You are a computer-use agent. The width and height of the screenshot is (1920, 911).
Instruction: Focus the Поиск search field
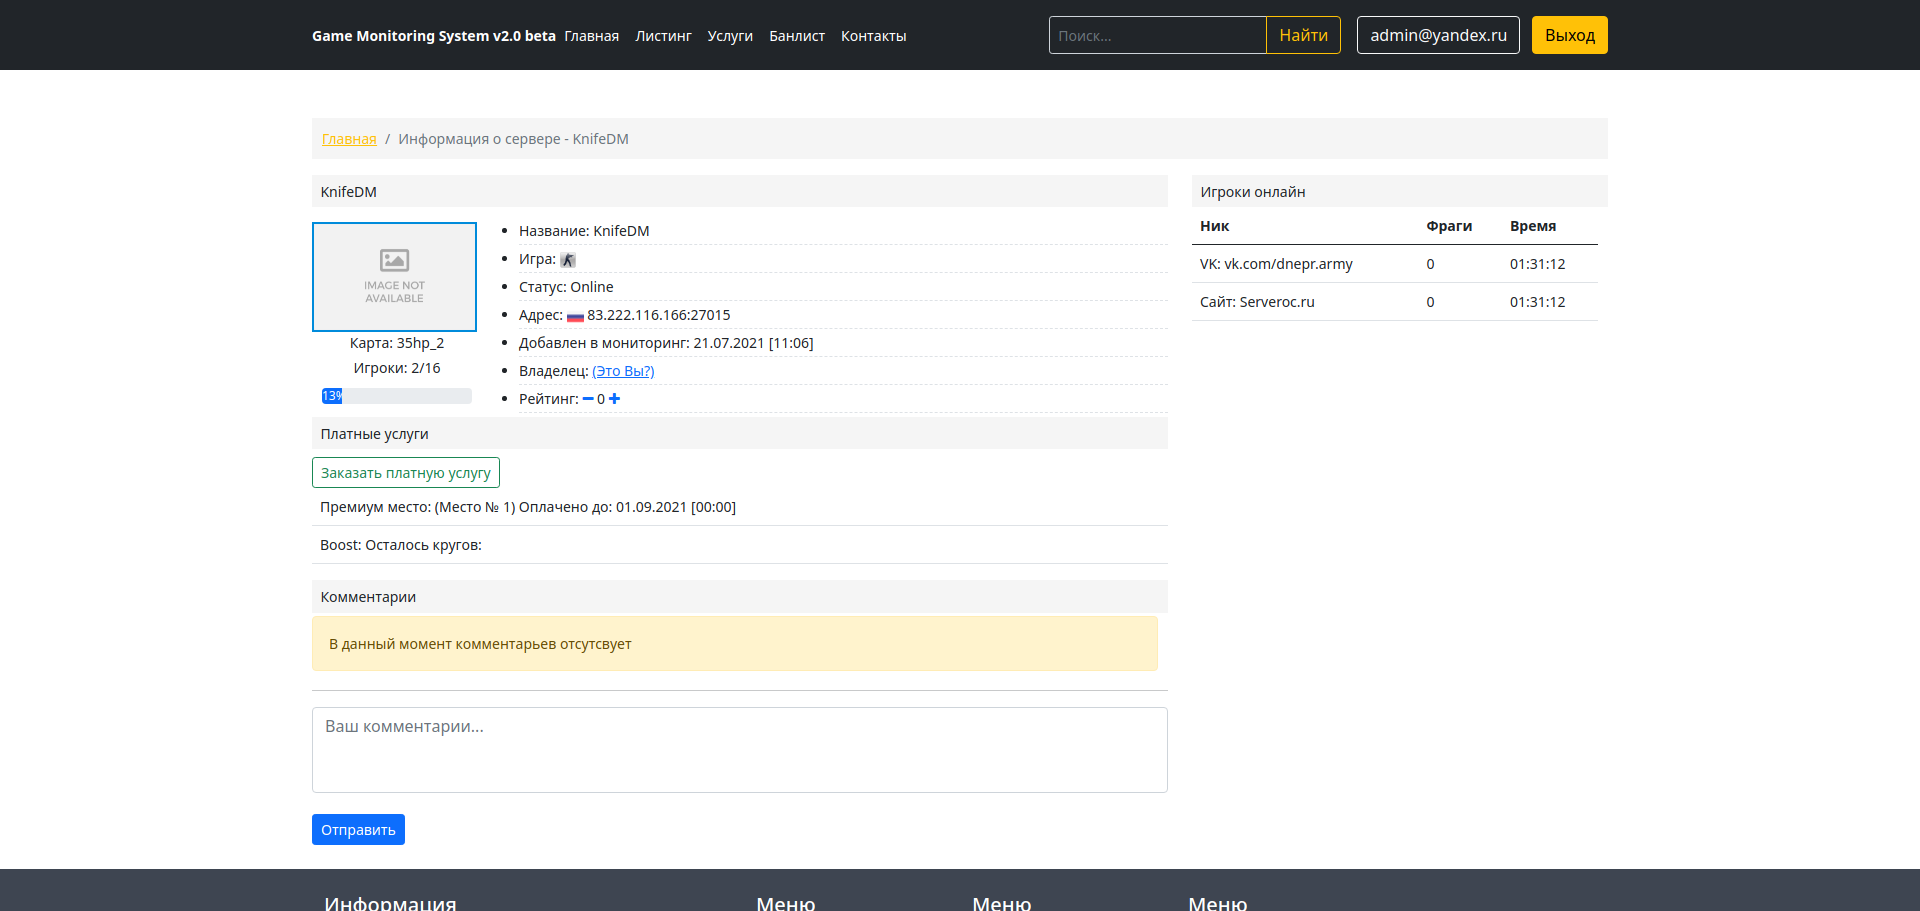click(1157, 35)
